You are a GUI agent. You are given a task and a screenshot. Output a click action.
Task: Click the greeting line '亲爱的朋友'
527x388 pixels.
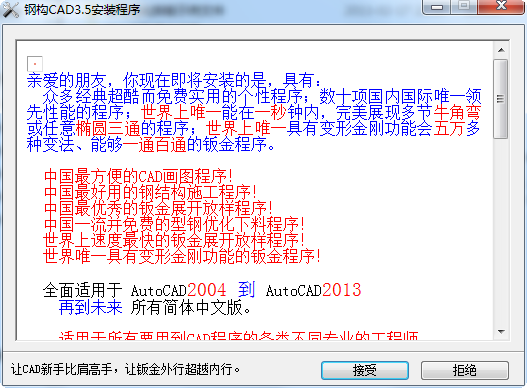(67, 81)
